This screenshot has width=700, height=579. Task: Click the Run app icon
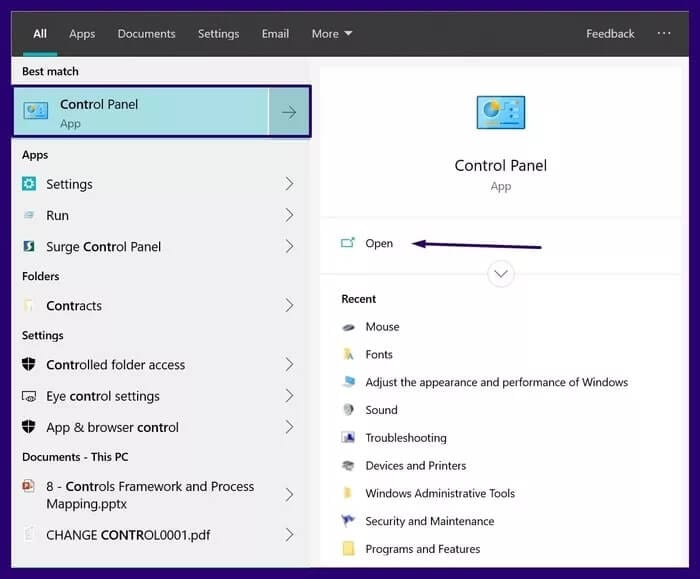click(x=29, y=215)
